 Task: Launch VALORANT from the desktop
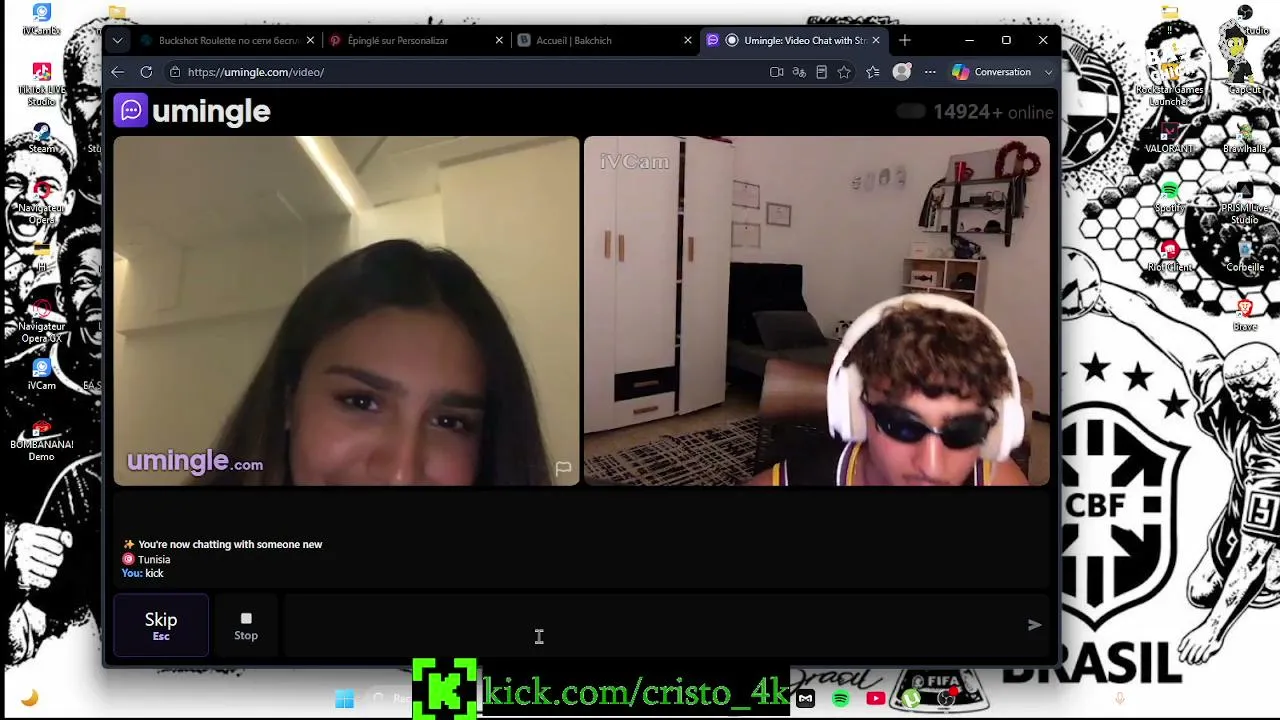[1169, 138]
